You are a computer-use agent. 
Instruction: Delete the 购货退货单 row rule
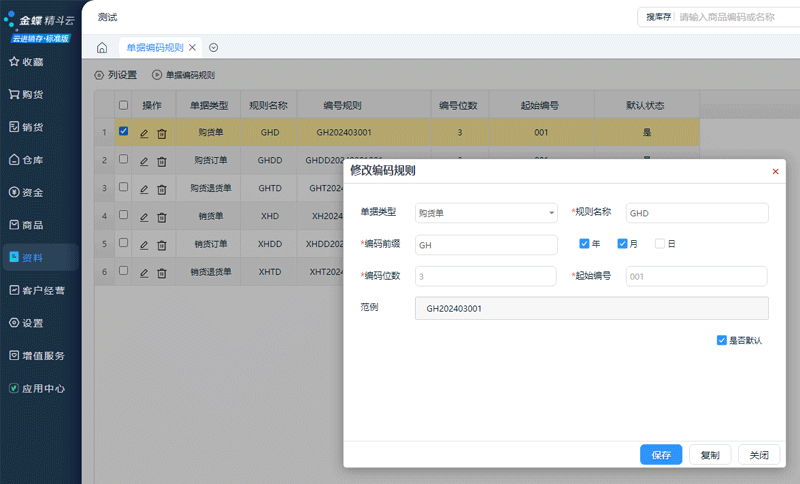[x=162, y=190]
